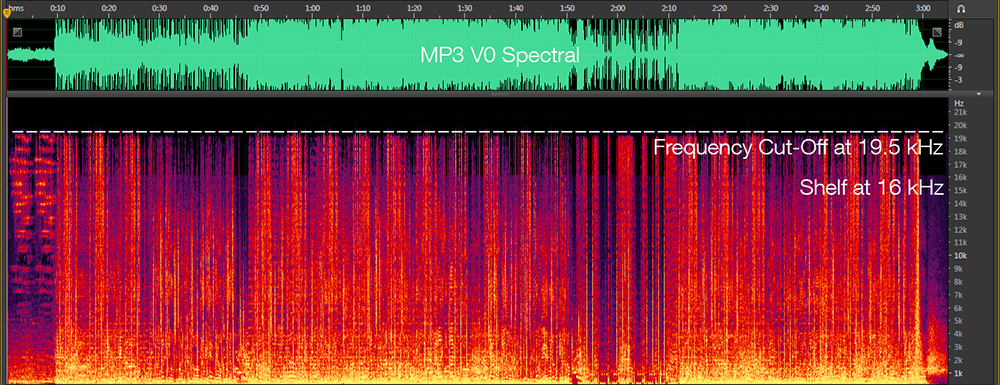
Task: Click the dB label on the amplitude scale
Action: tap(959, 25)
